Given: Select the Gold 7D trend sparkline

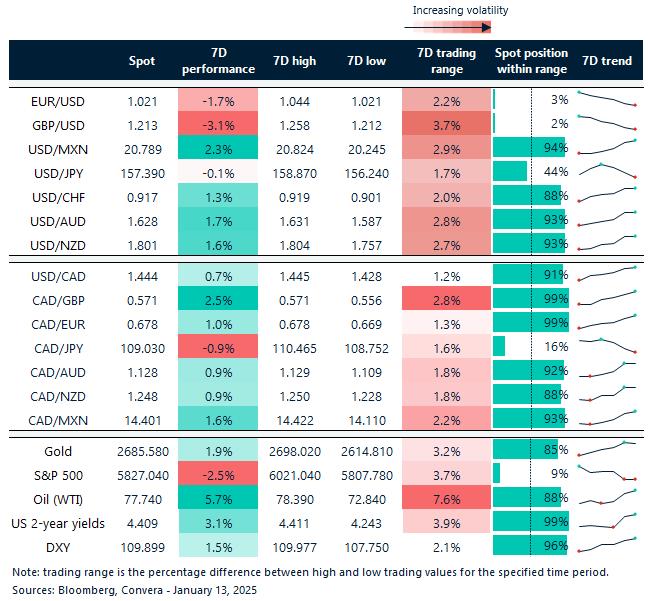Looking at the screenshot, I should pyautogui.click(x=608, y=448).
